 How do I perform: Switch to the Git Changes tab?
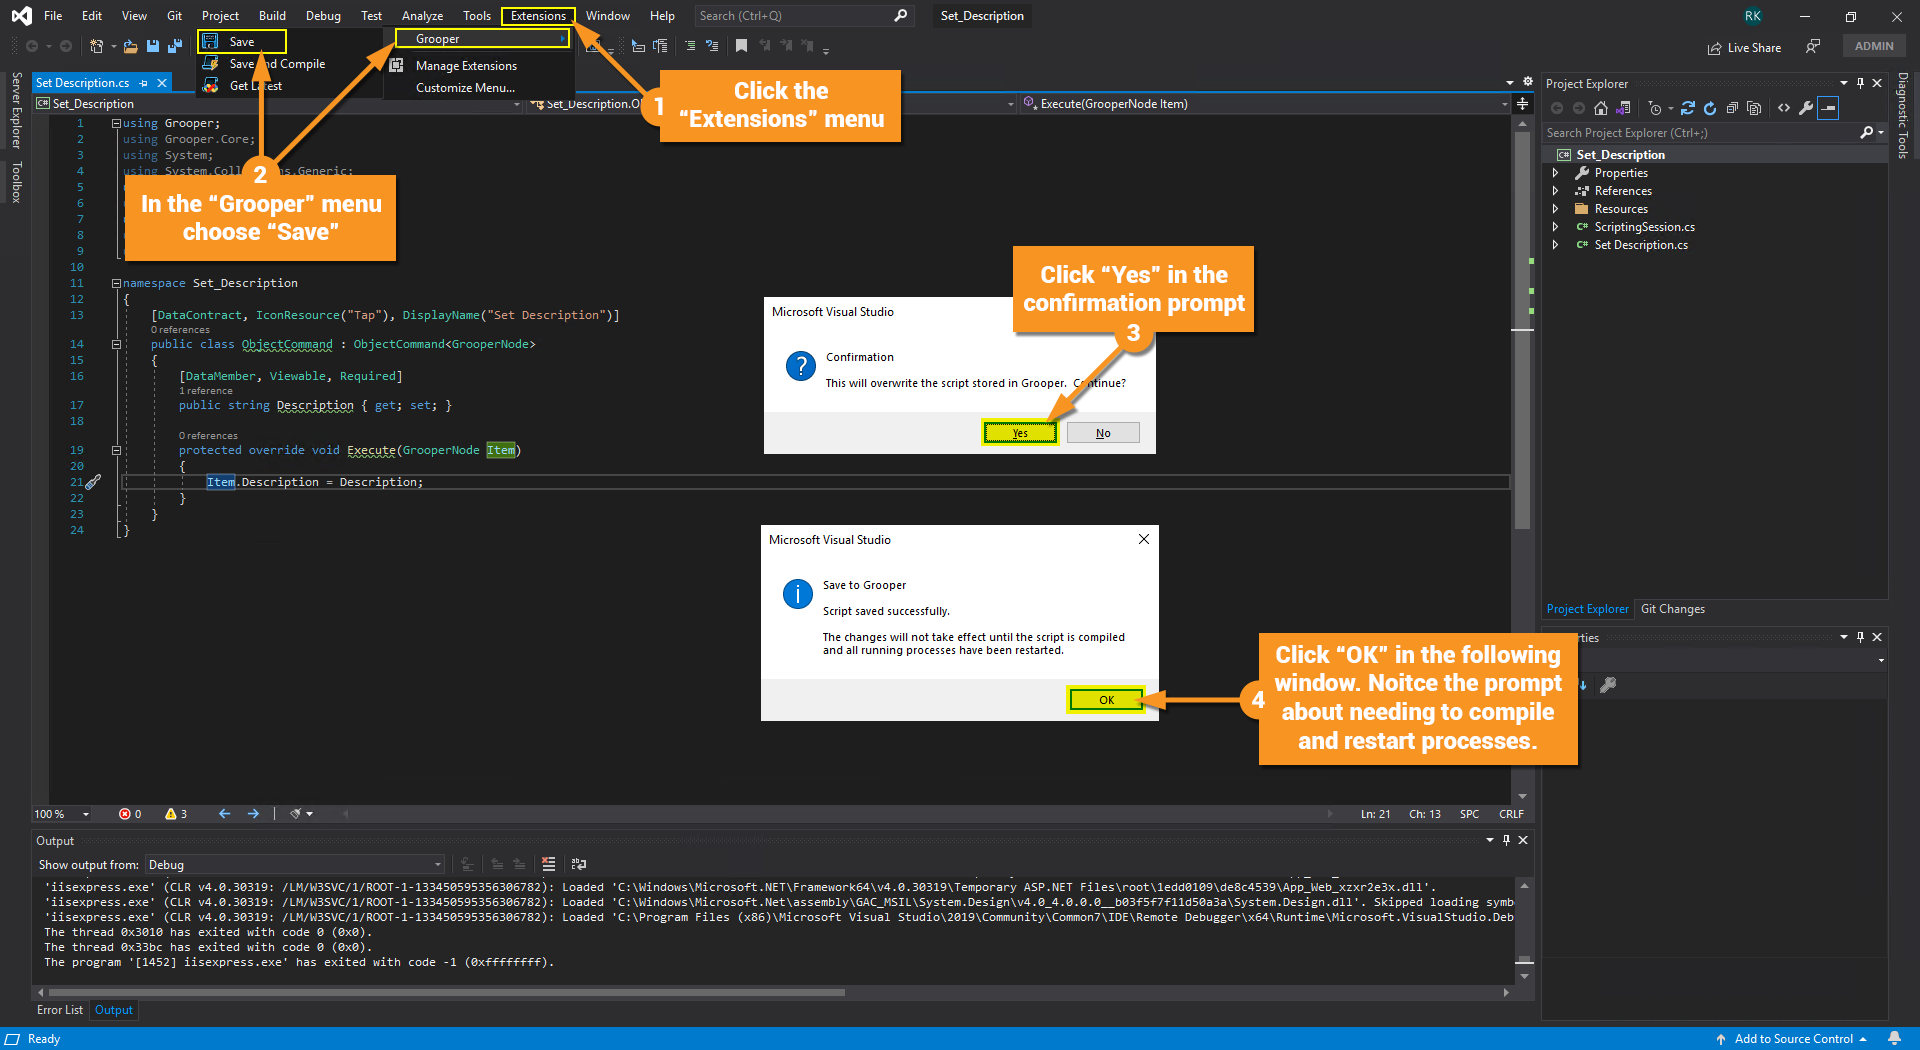coord(1673,609)
